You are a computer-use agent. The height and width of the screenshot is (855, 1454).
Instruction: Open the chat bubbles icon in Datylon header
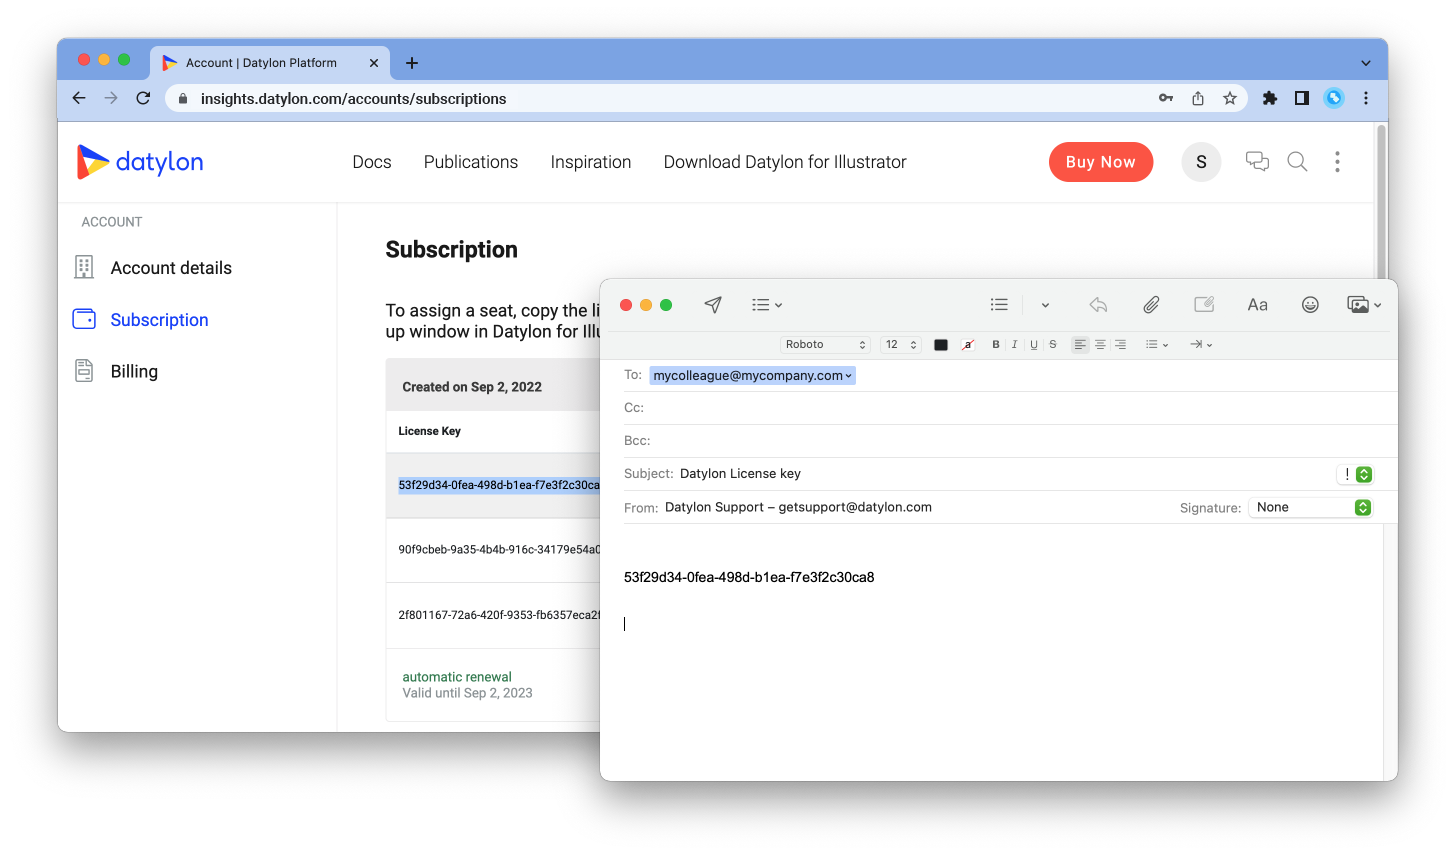pos(1257,162)
